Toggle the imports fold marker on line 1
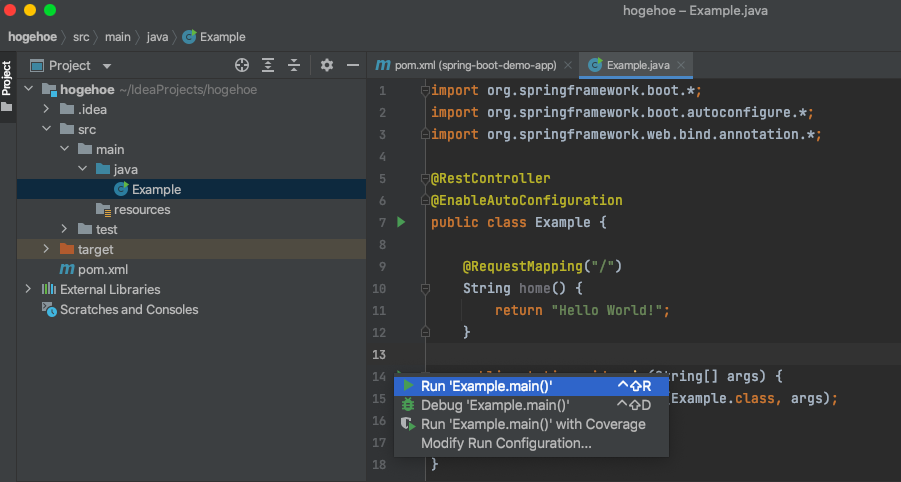The width and height of the screenshot is (901, 482). (425, 90)
